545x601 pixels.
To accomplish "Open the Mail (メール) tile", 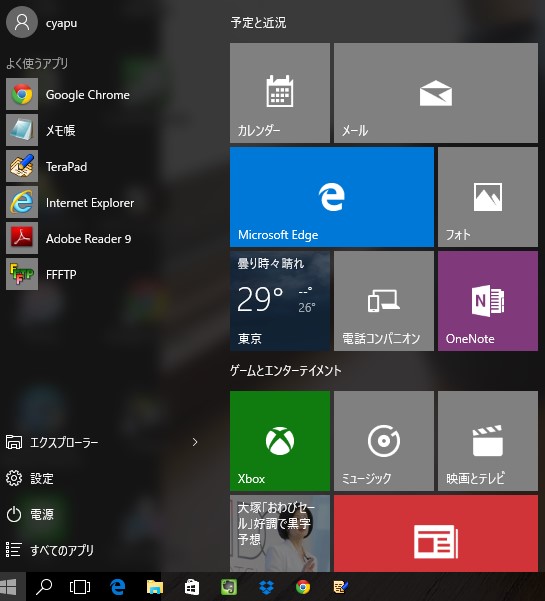I will [x=436, y=93].
